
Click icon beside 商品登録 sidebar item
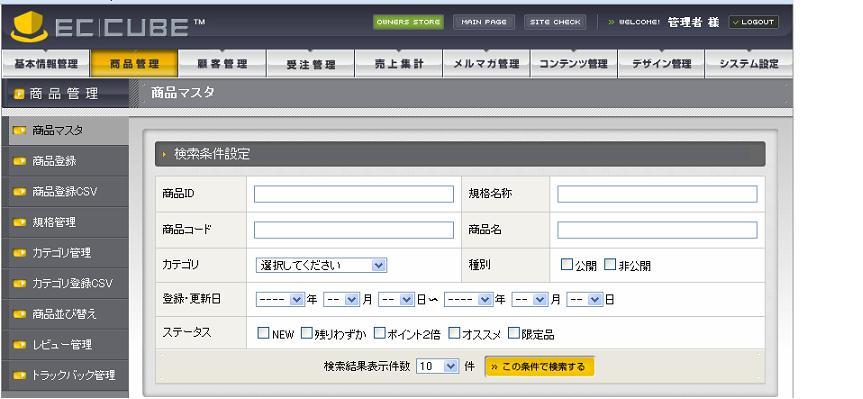coord(19,161)
